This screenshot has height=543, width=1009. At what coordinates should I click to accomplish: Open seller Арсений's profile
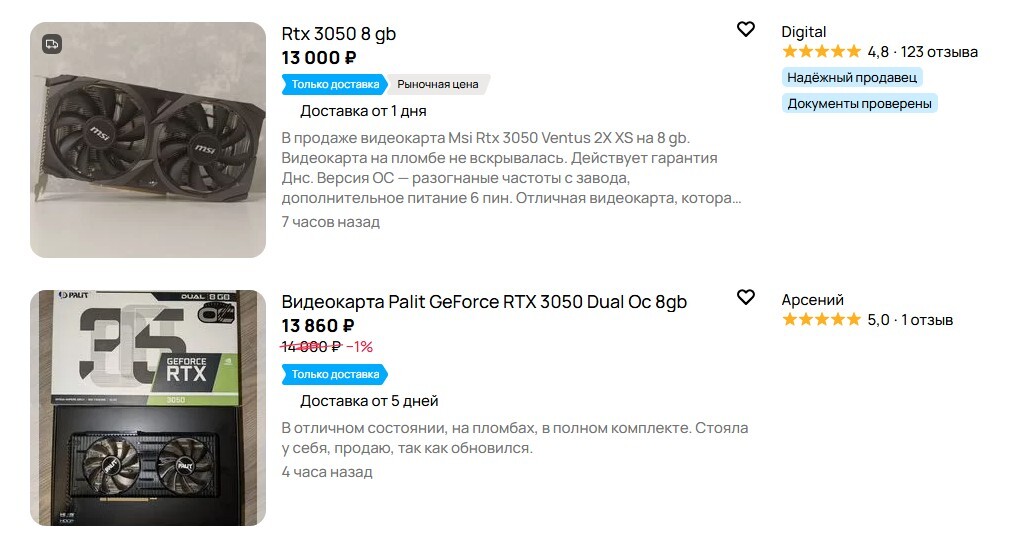[x=812, y=300]
